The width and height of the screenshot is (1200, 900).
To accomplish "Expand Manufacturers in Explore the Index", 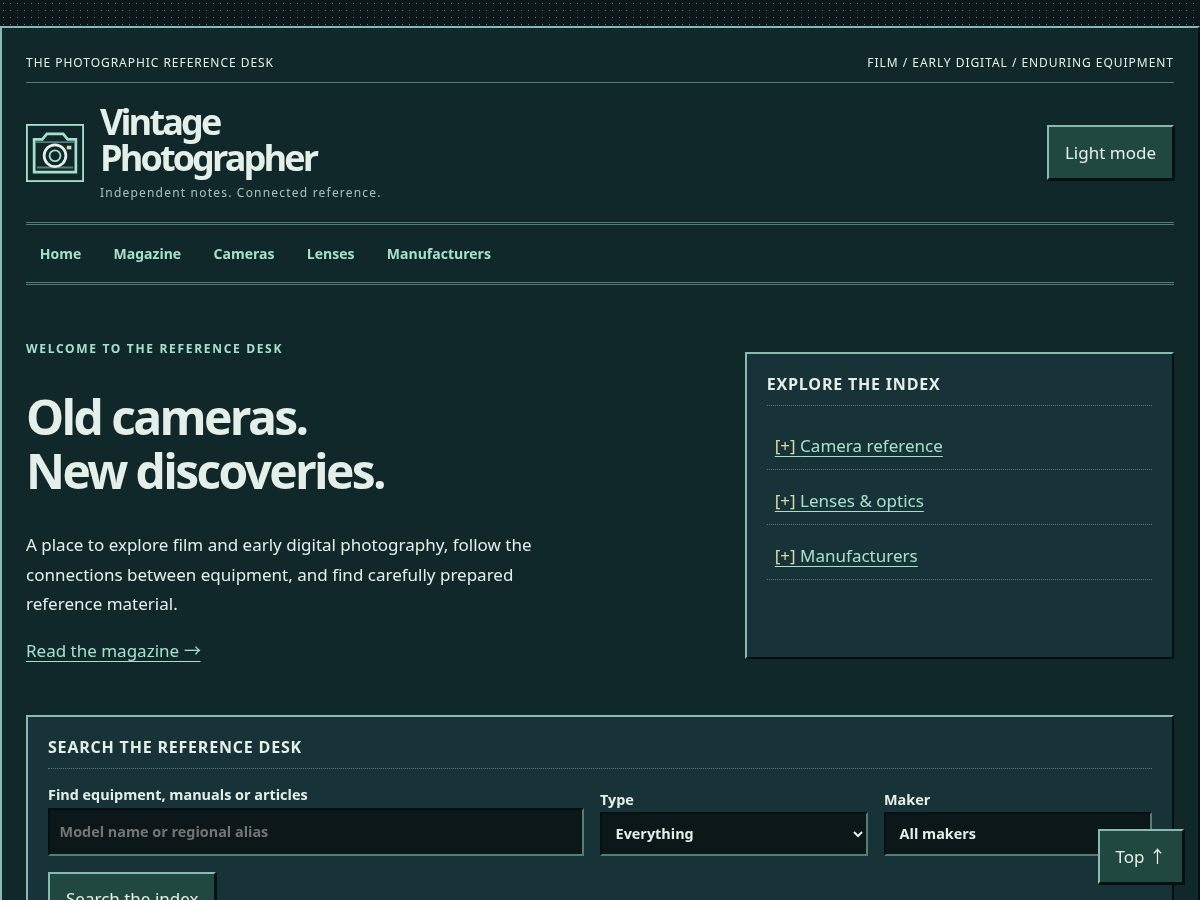I will (x=846, y=556).
